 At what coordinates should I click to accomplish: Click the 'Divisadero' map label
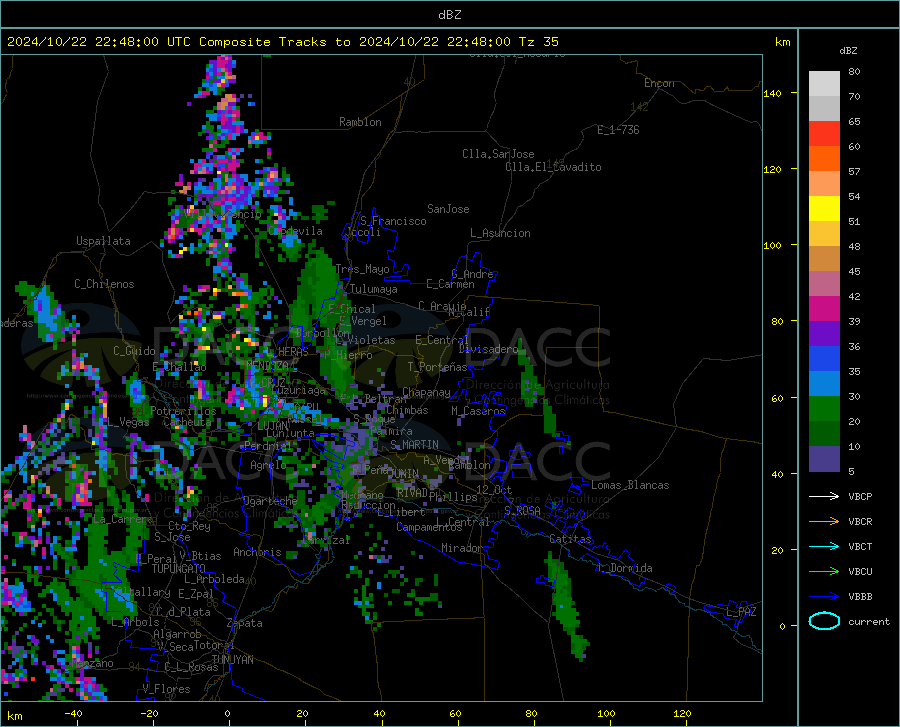coord(488,349)
